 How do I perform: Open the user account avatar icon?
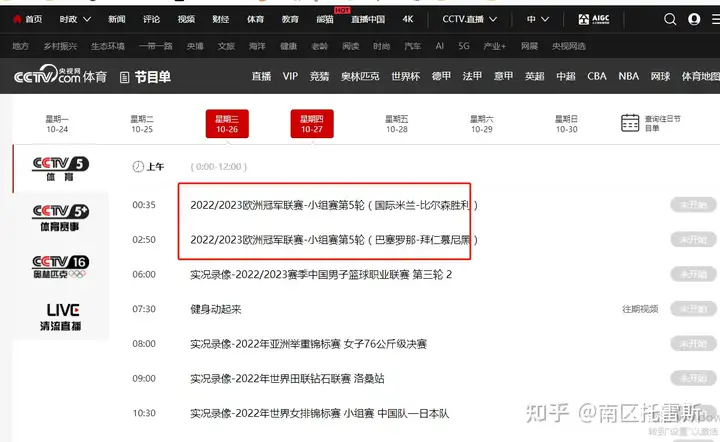(x=694, y=19)
